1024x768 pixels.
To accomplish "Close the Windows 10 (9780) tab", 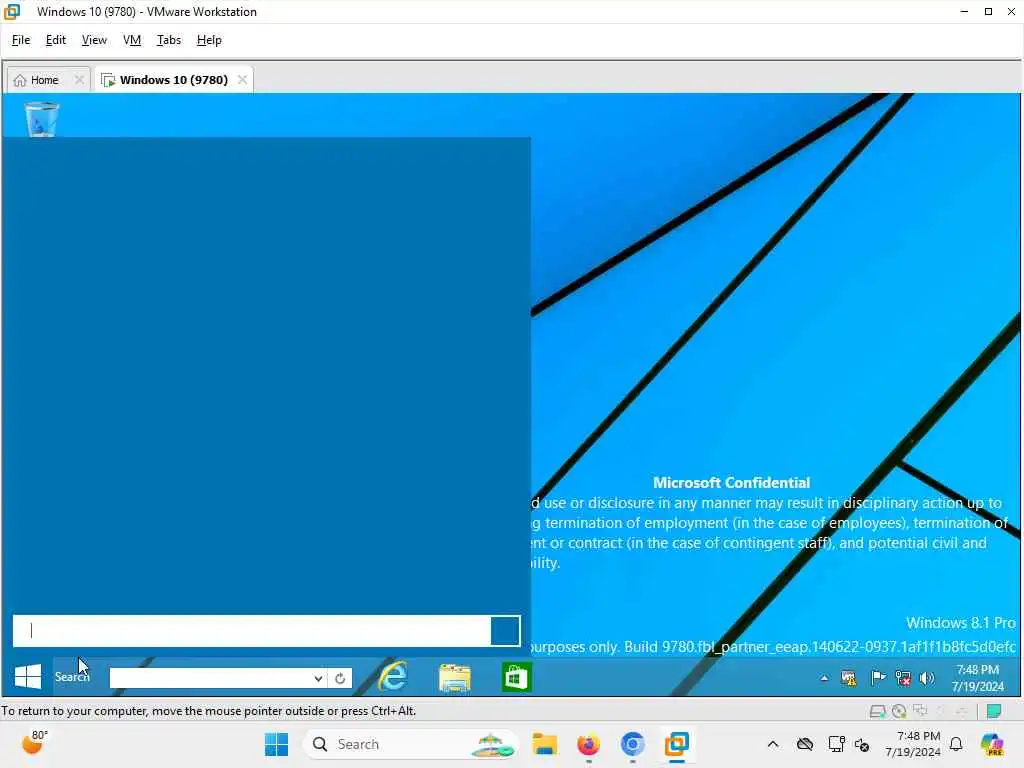I will tap(242, 80).
